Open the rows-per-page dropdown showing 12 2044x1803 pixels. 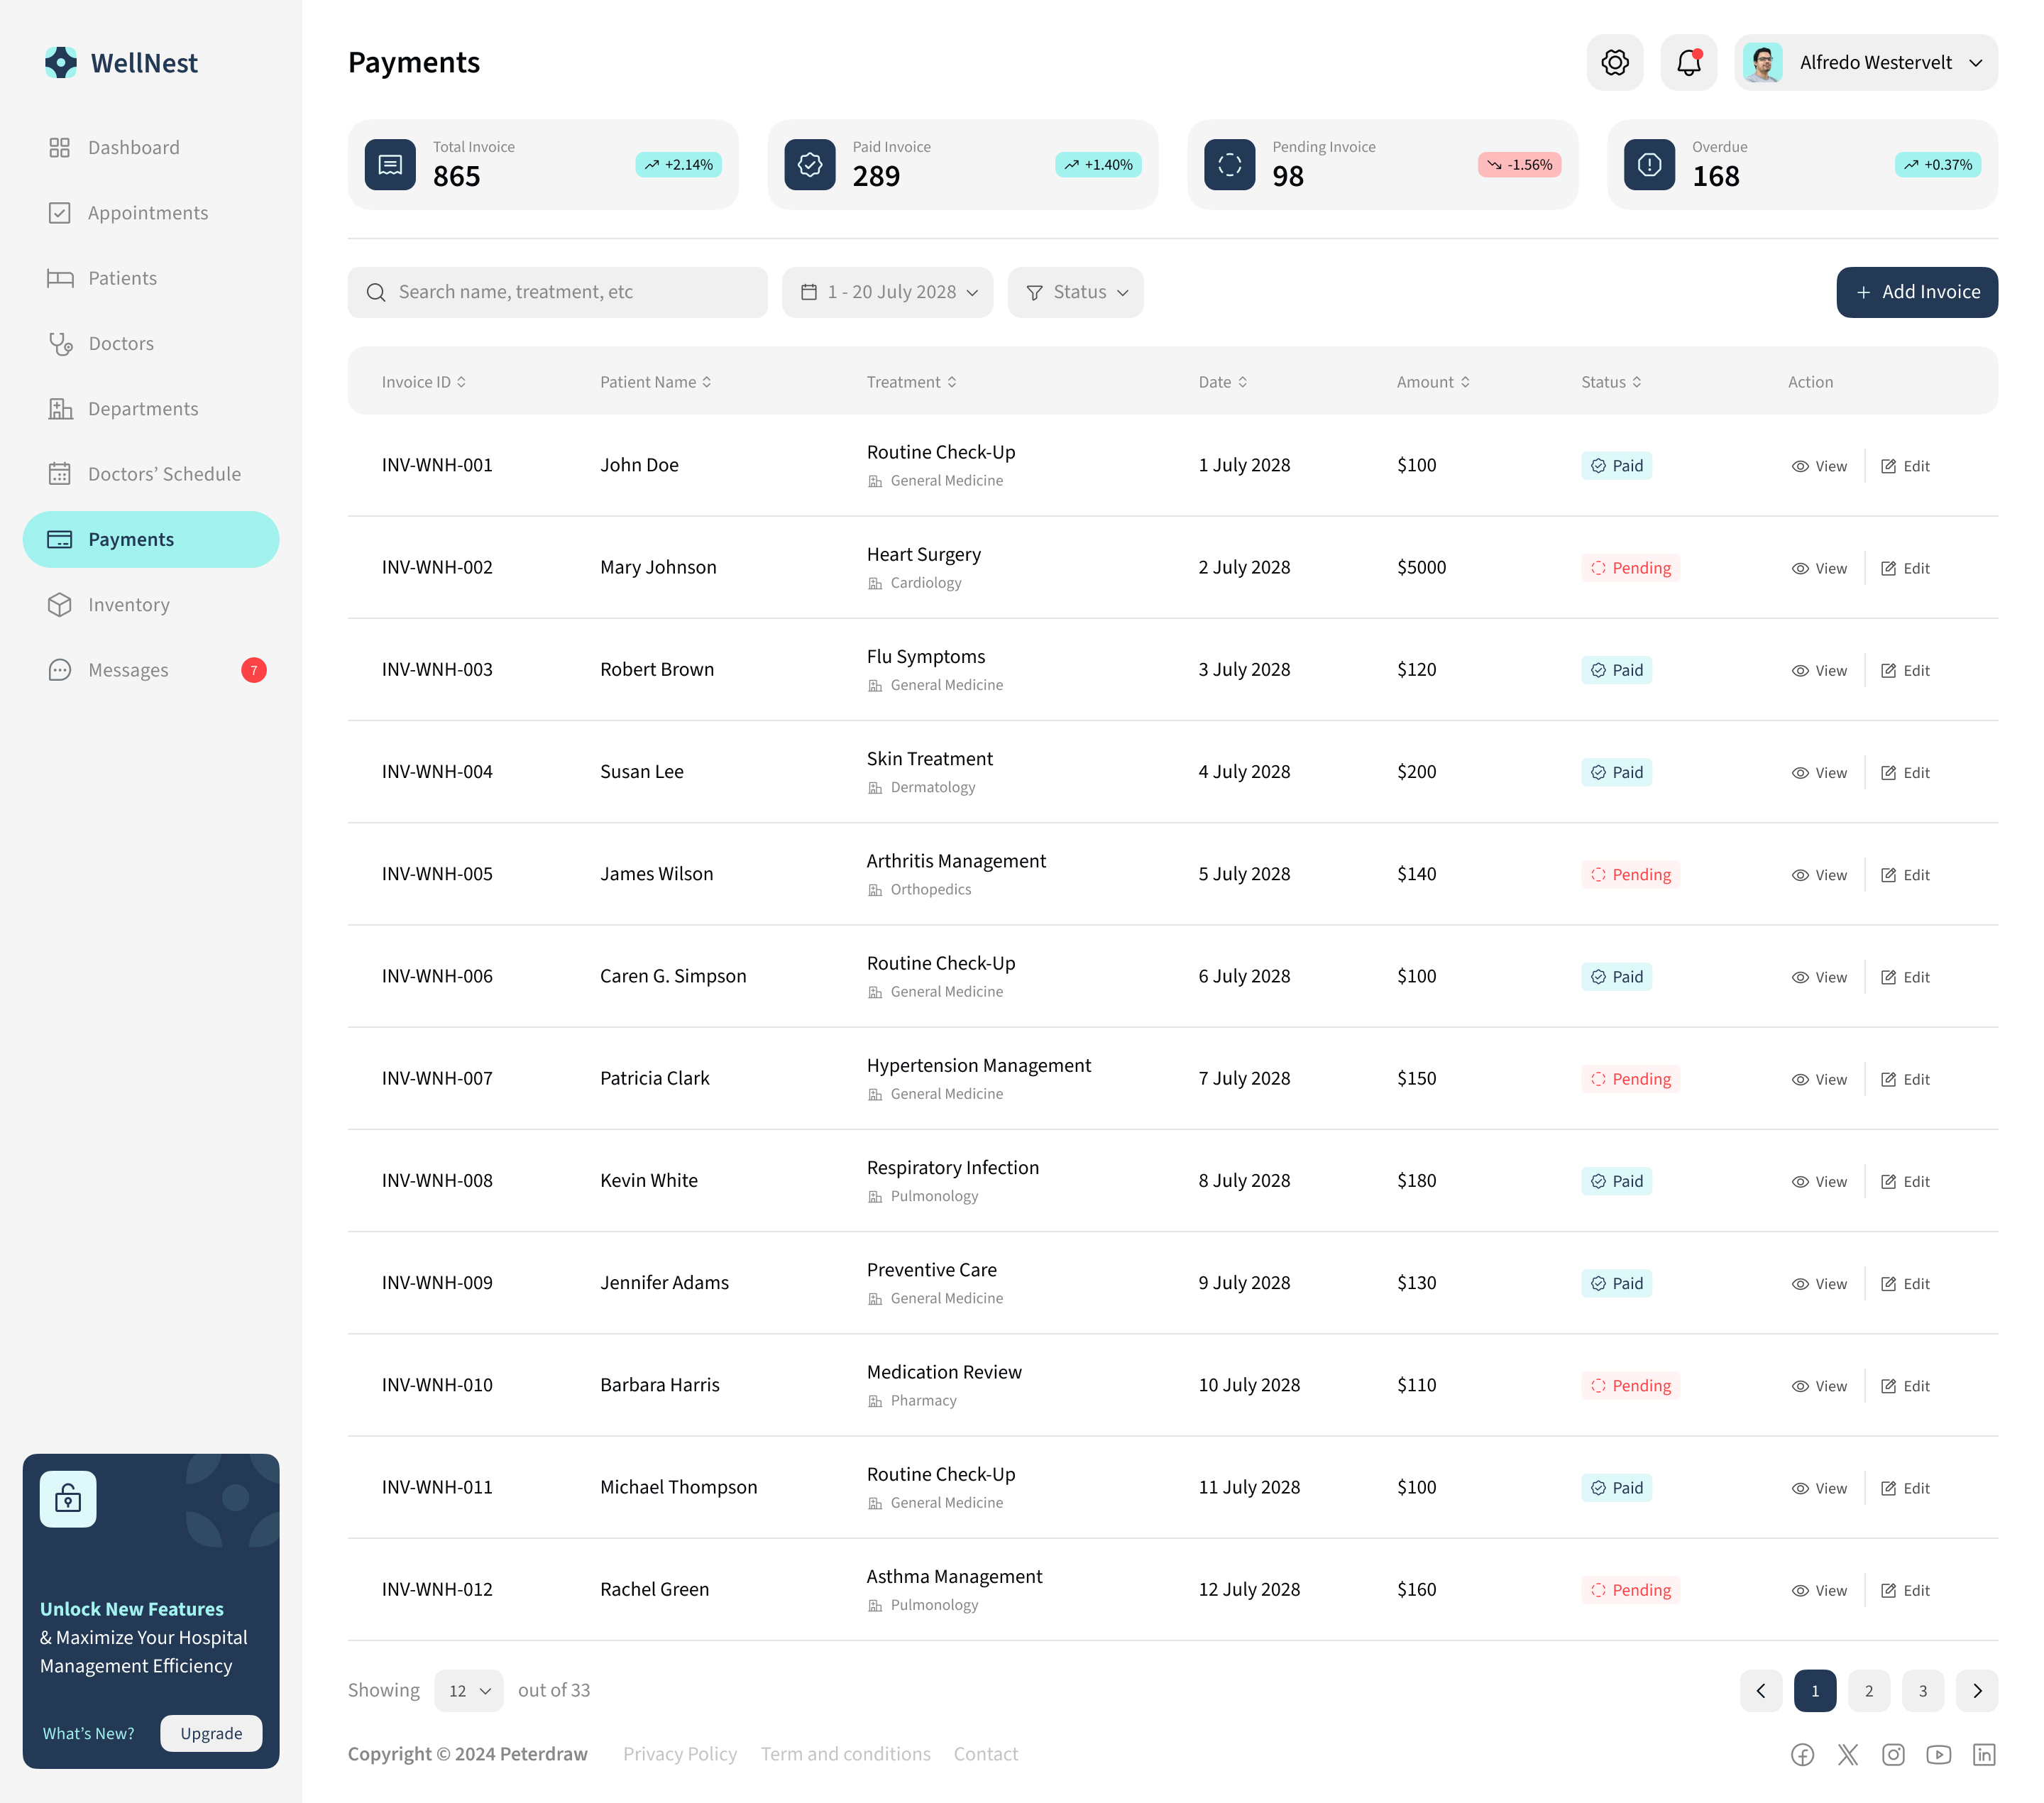(468, 1690)
